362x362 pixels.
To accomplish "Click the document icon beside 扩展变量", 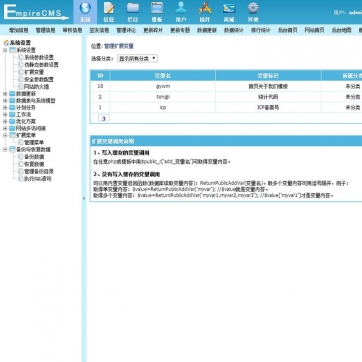I will (21, 72).
